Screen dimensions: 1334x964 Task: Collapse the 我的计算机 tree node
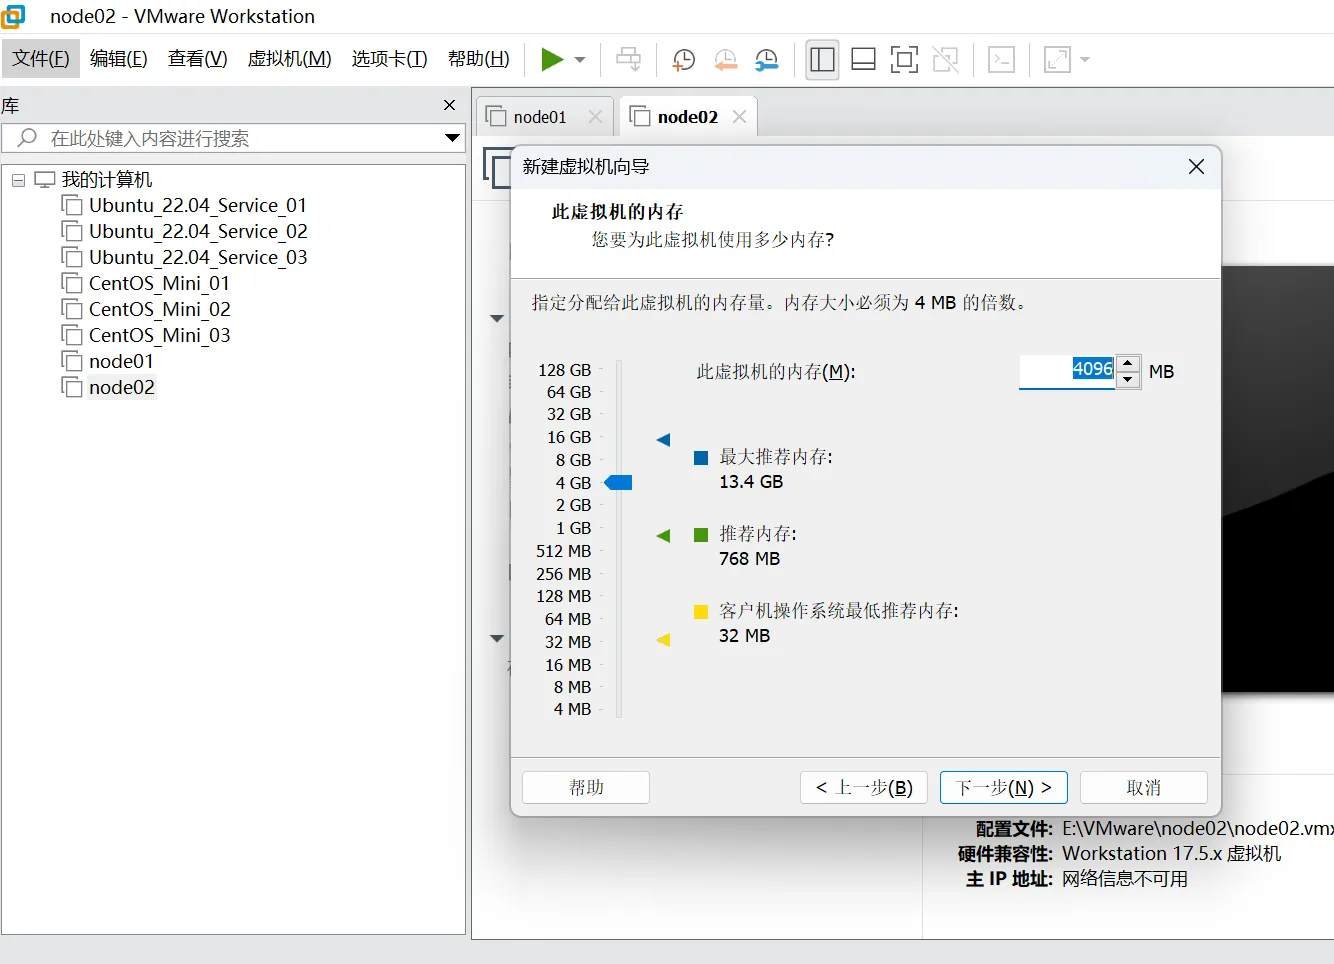pos(18,180)
